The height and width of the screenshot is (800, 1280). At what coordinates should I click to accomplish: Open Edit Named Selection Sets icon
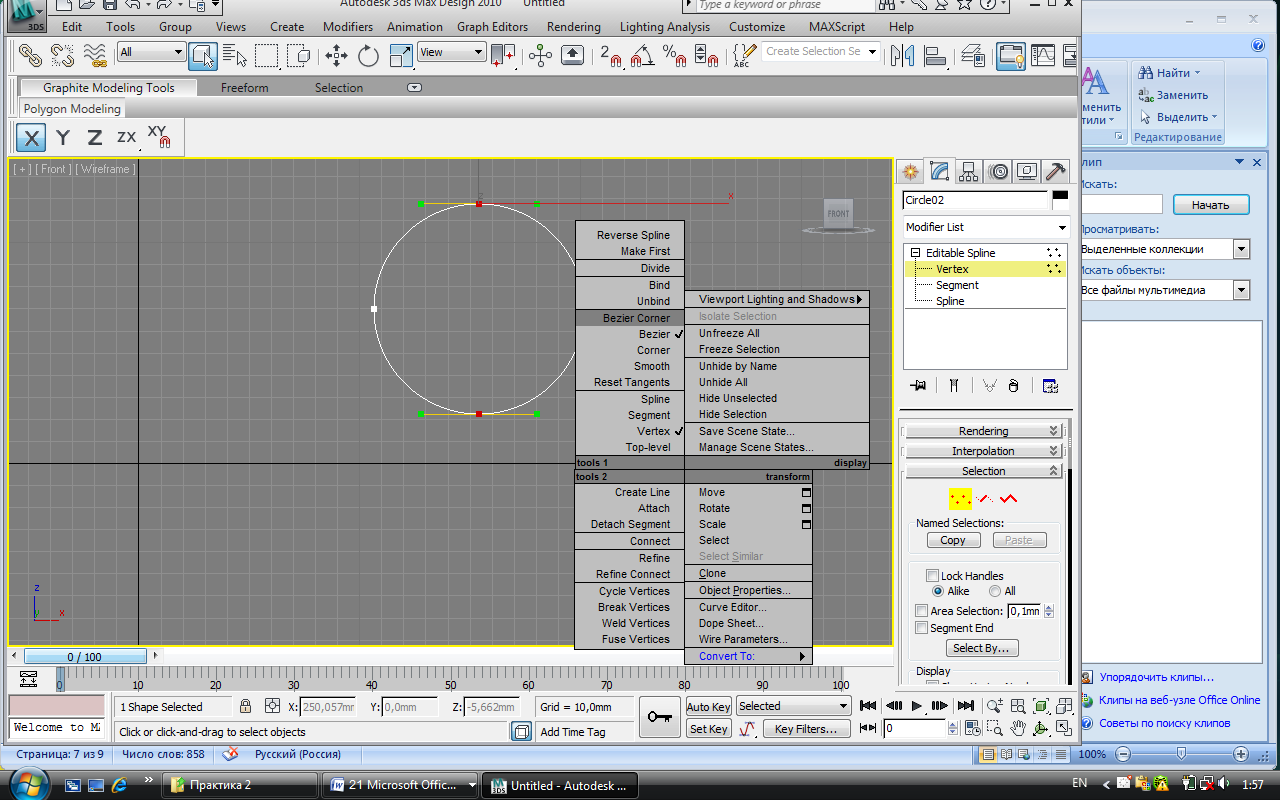click(744, 55)
